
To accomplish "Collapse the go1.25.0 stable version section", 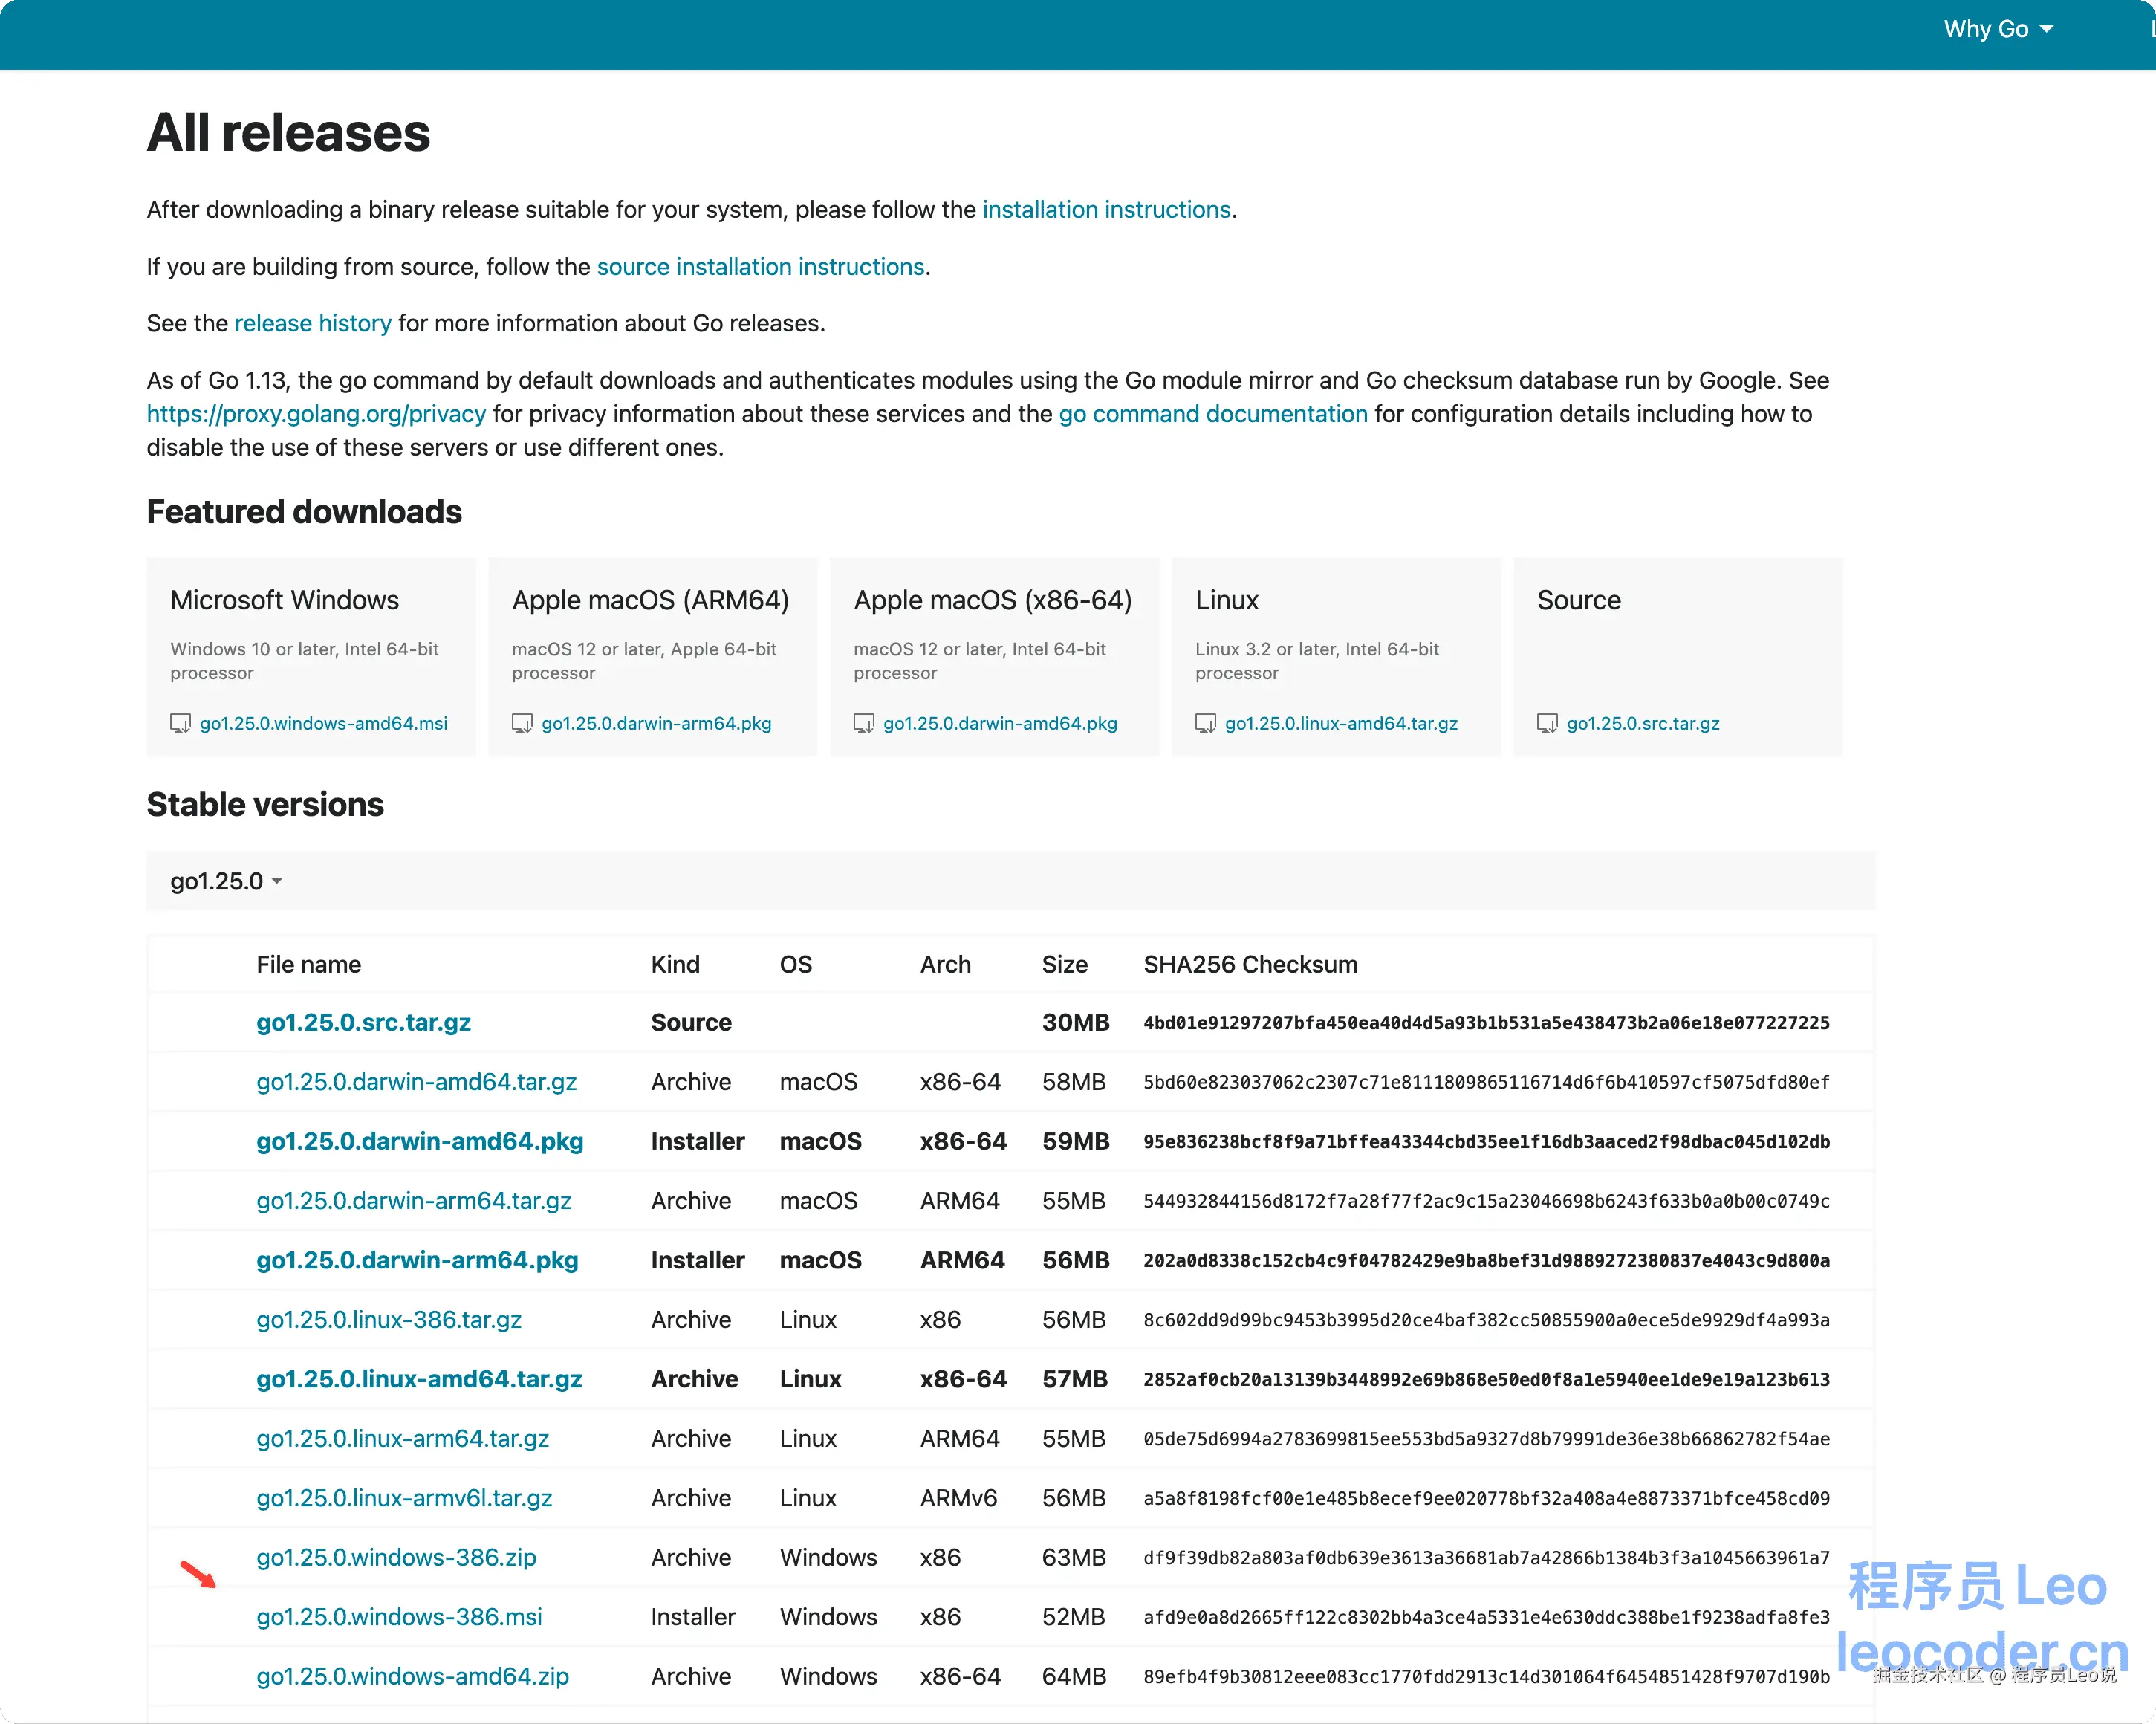I will click(x=226, y=881).
